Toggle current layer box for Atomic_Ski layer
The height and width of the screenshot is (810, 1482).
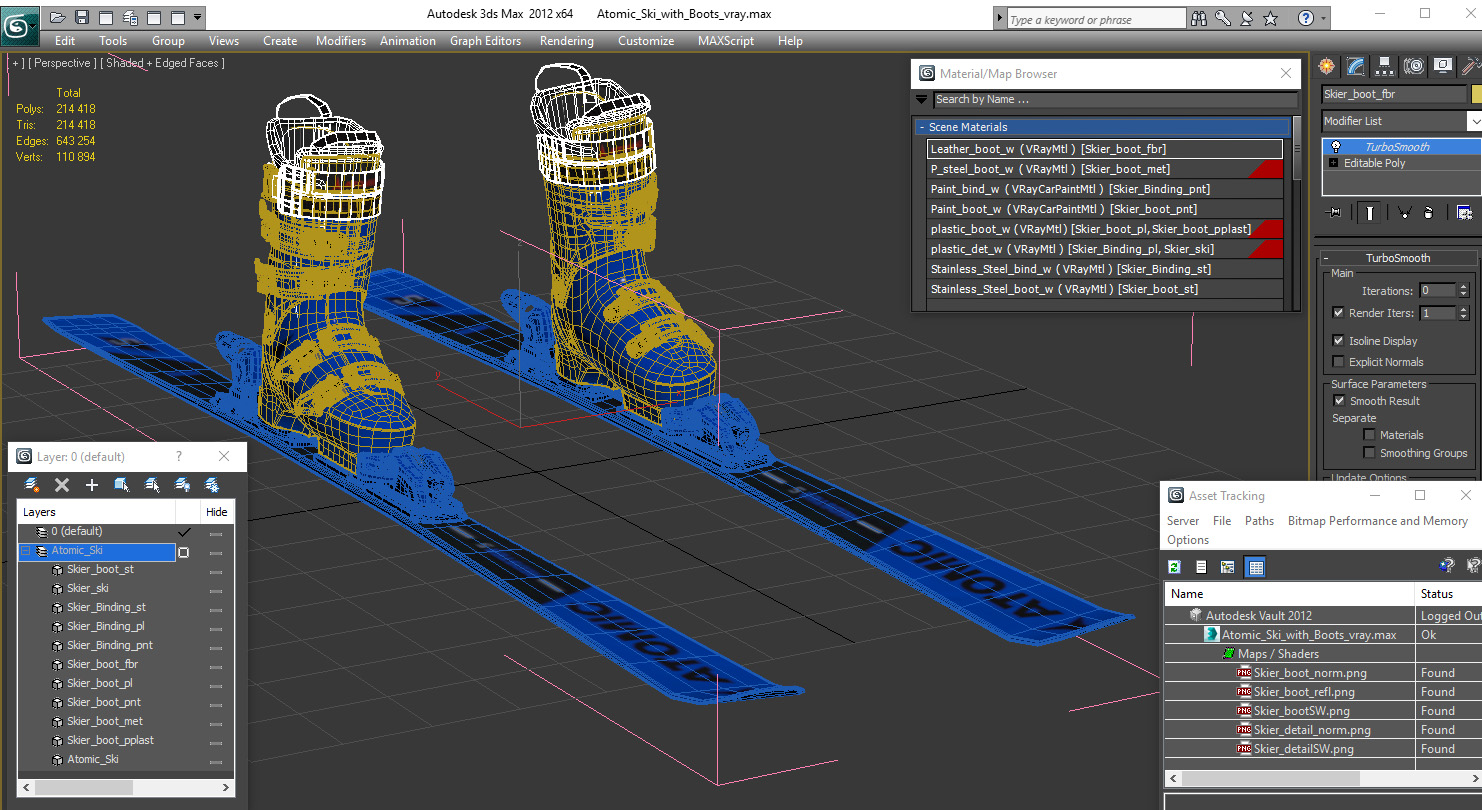[x=183, y=552]
